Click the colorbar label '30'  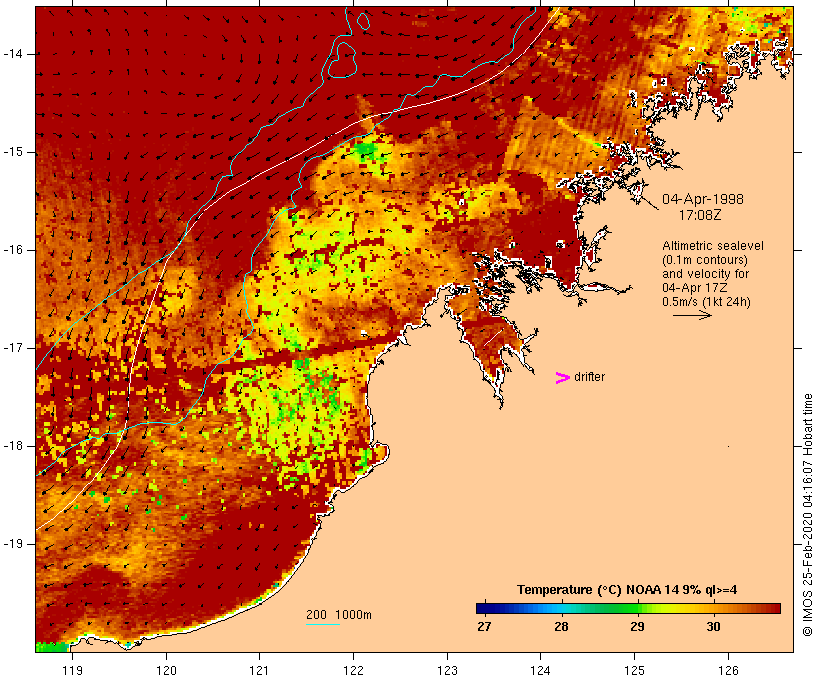pos(713,626)
